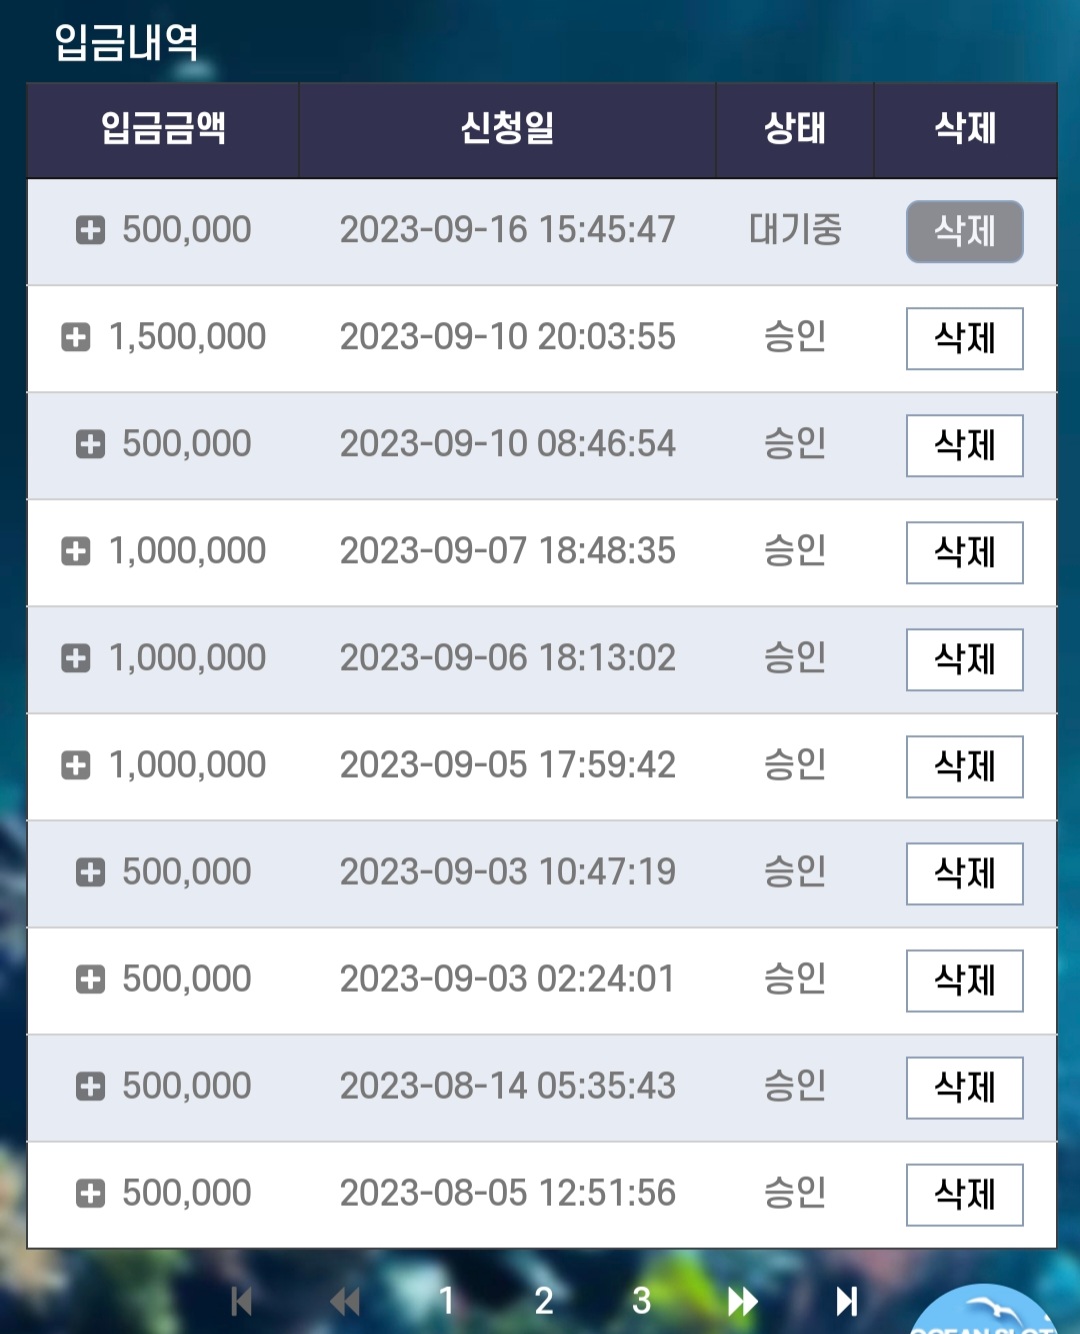Expand the 1,500,000 deposit row plus icon
Image resolution: width=1080 pixels, height=1334 pixels.
tap(76, 337)
